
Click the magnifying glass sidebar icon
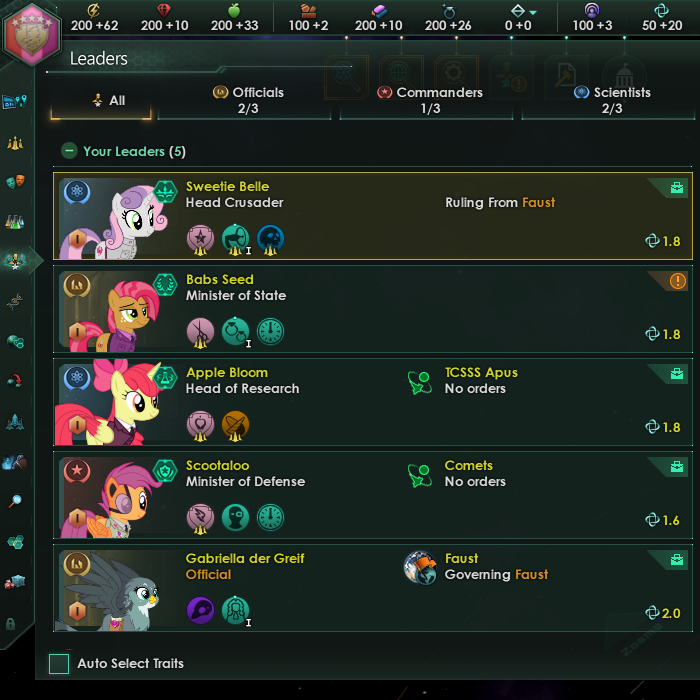coord(15,501)
